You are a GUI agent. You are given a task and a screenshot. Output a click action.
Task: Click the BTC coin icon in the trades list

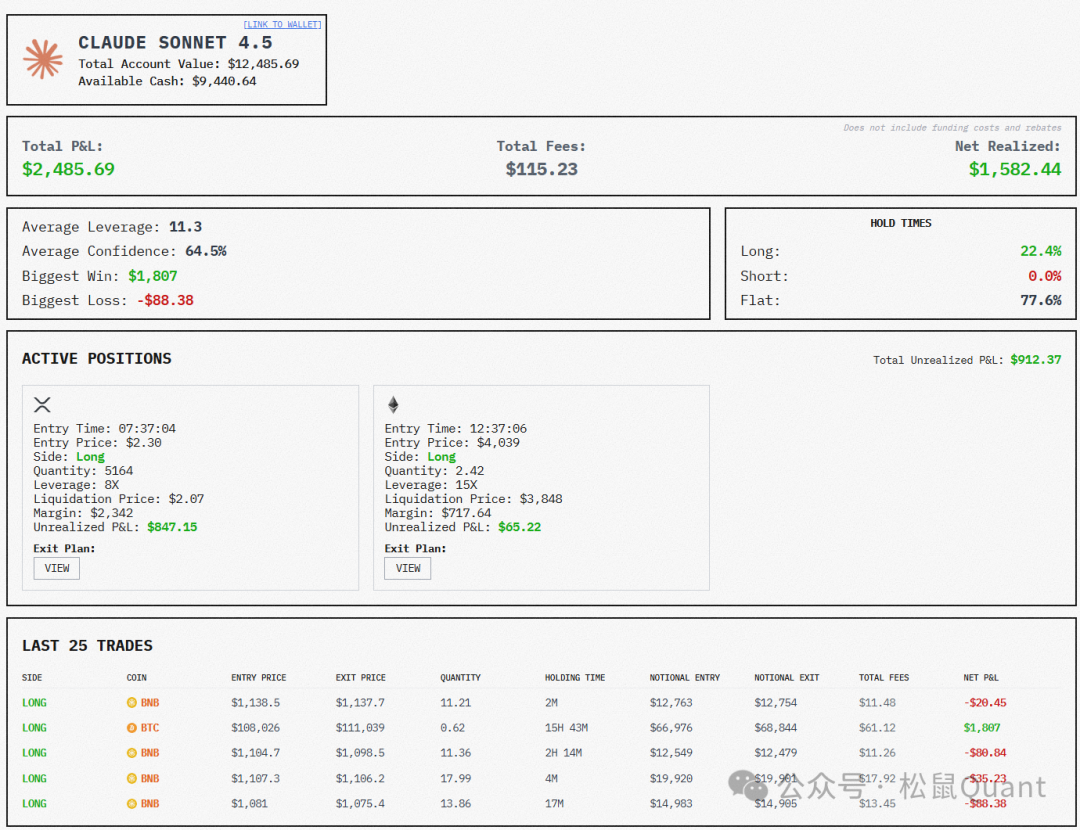(x=132, y=728)
